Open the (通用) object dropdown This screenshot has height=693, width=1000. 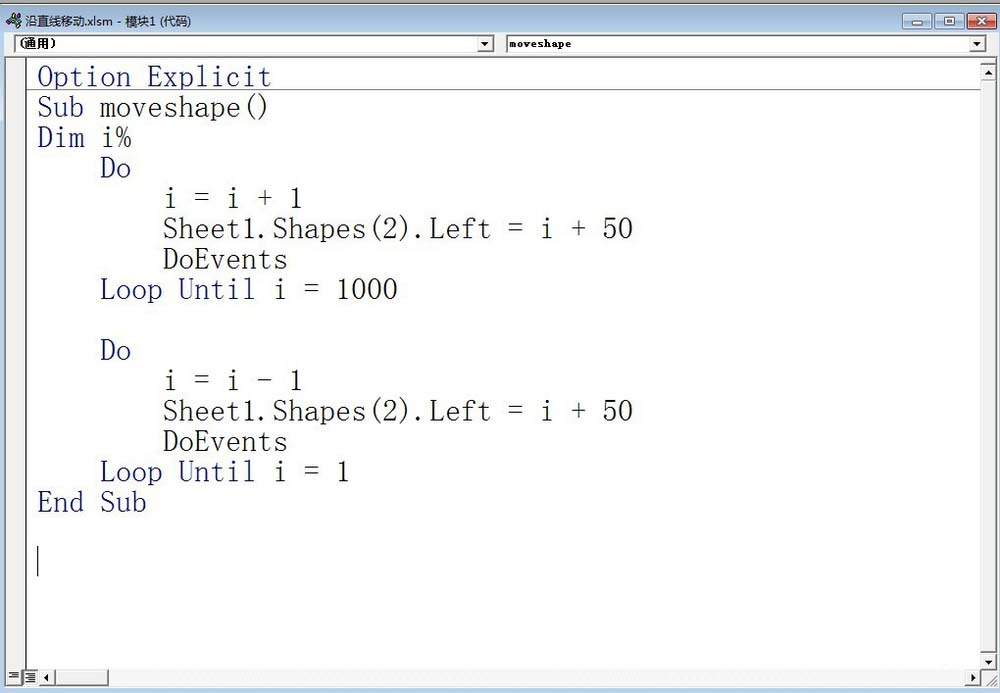click(x=486, y=44)
